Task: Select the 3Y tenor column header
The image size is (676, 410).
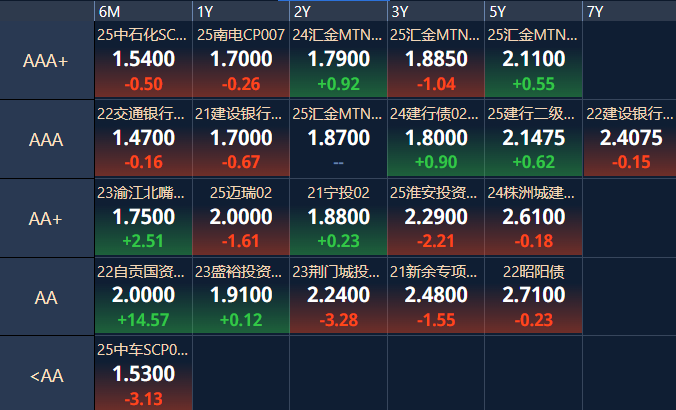Action: 436,11
